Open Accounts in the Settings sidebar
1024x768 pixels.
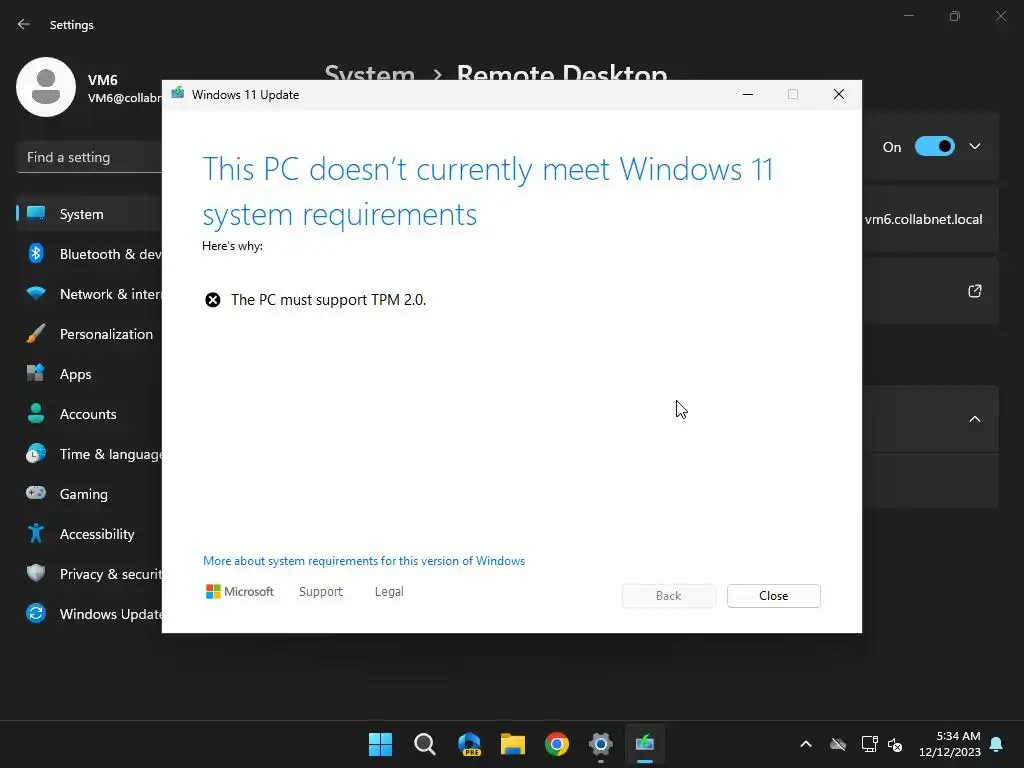(89, 414)
